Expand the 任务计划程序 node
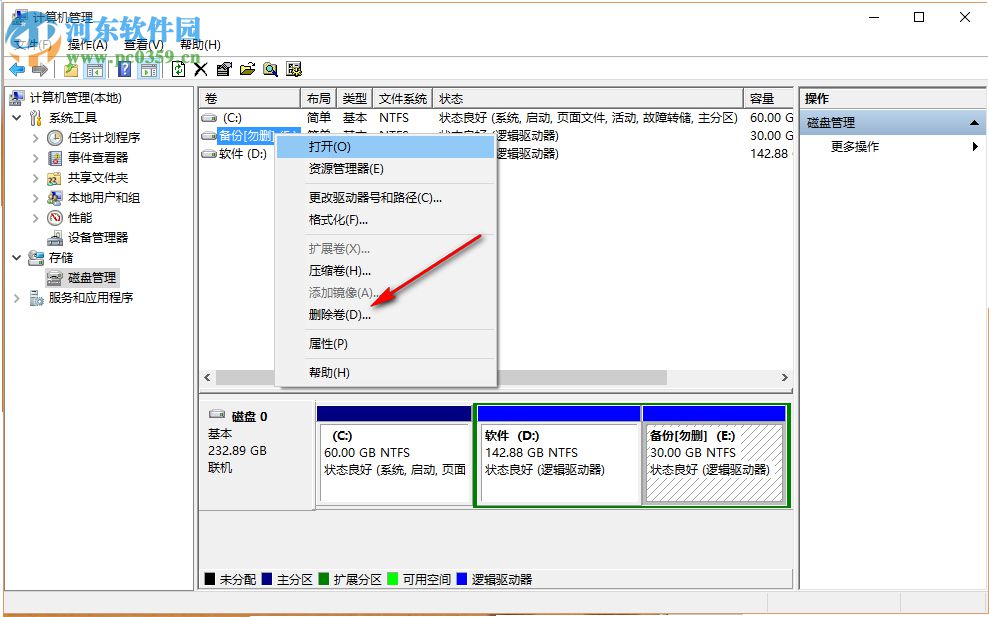This screenshot has width=989, height=617. [34, 138]
